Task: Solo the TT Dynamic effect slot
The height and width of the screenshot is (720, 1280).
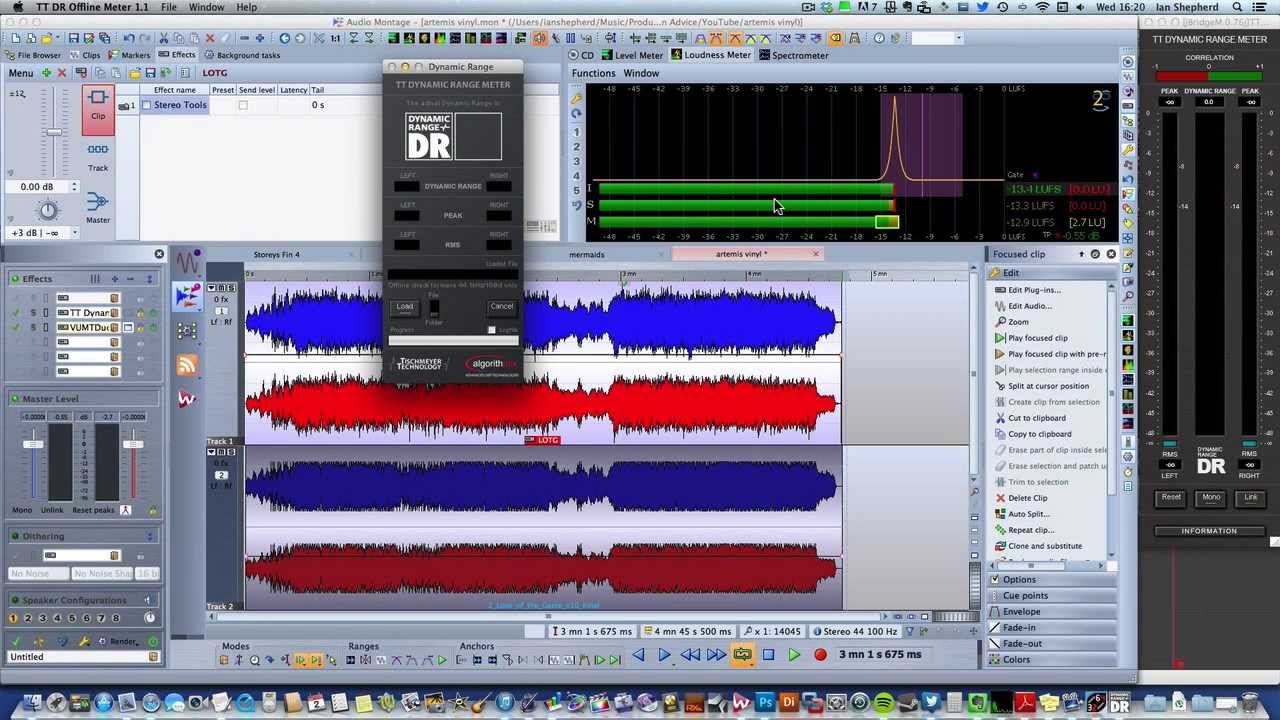Action: 32,313
